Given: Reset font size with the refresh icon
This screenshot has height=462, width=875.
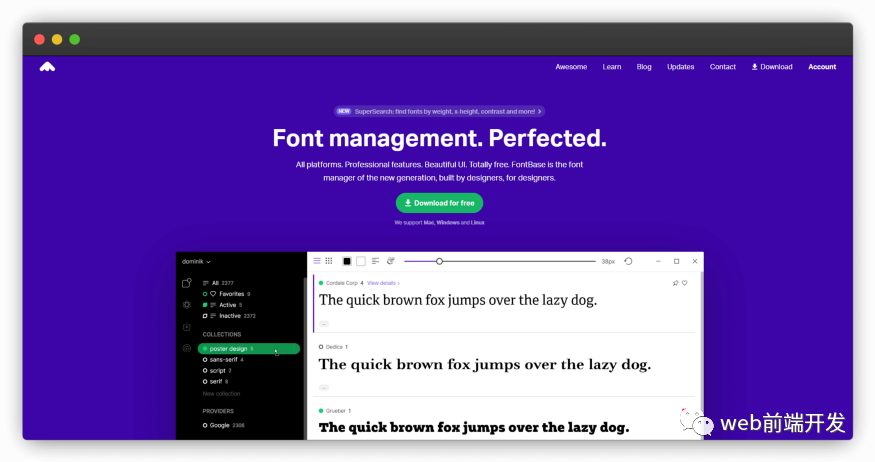Looking at the screenshot, I should [x=628, y=261].
